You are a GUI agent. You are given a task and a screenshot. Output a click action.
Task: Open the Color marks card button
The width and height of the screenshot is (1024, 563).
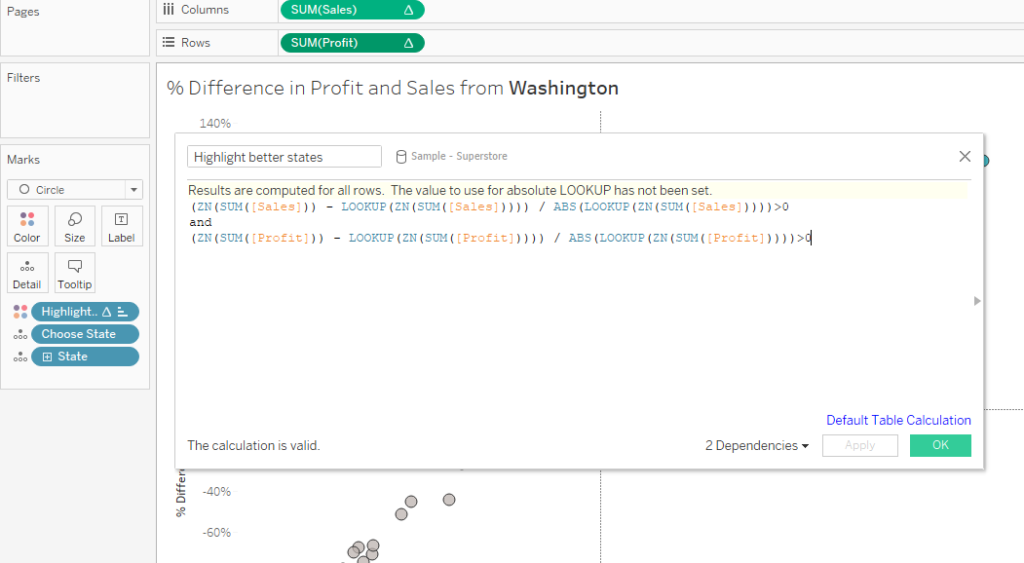(x=27, y=226)
